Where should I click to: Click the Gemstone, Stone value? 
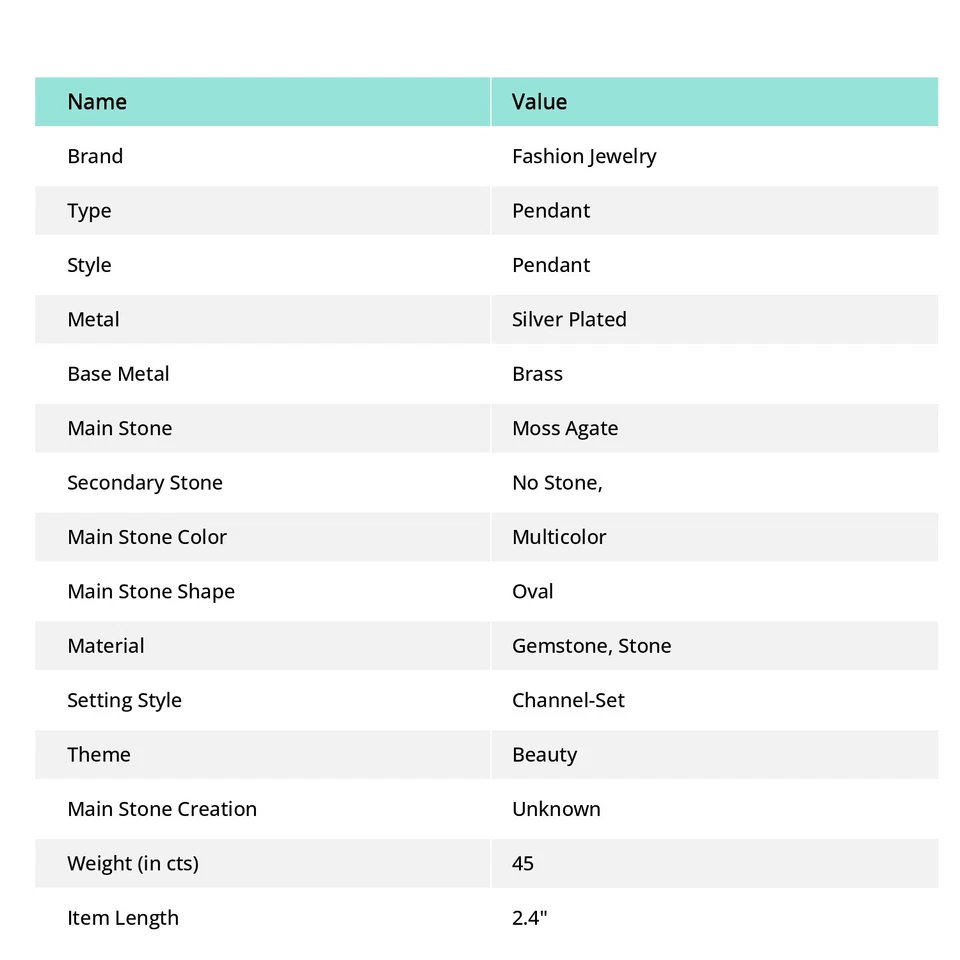click(591, 646)
